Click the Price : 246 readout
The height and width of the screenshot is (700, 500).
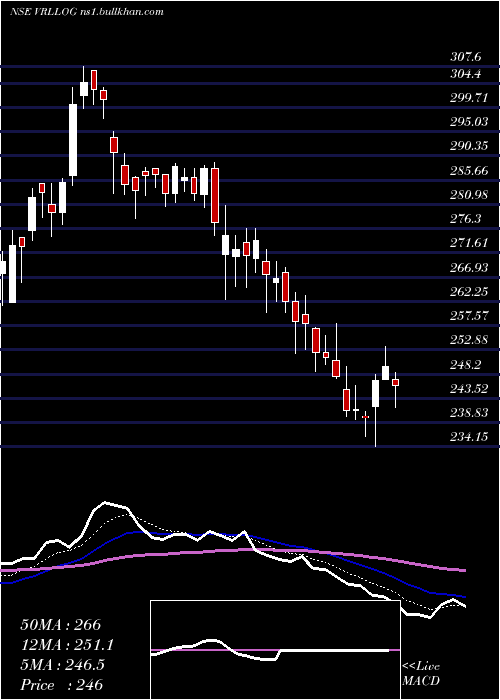pos(62,684)
